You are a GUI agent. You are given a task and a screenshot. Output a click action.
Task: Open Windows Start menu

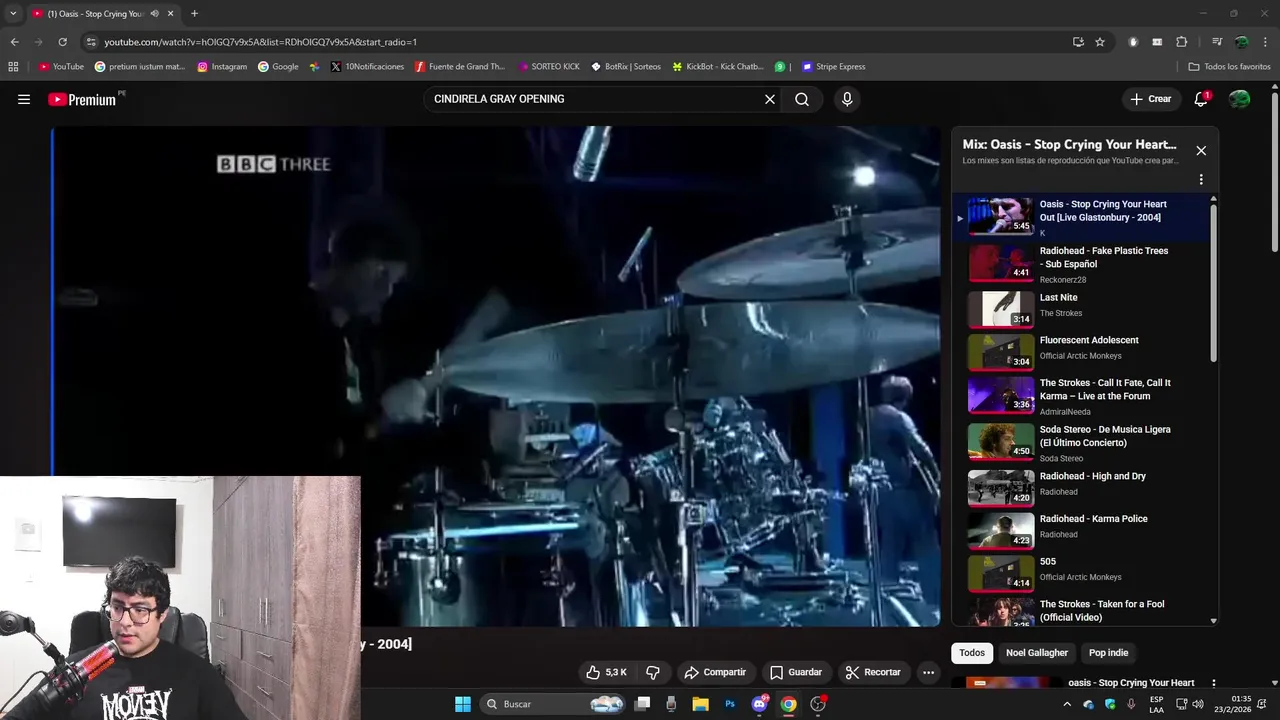click(463, 704)
